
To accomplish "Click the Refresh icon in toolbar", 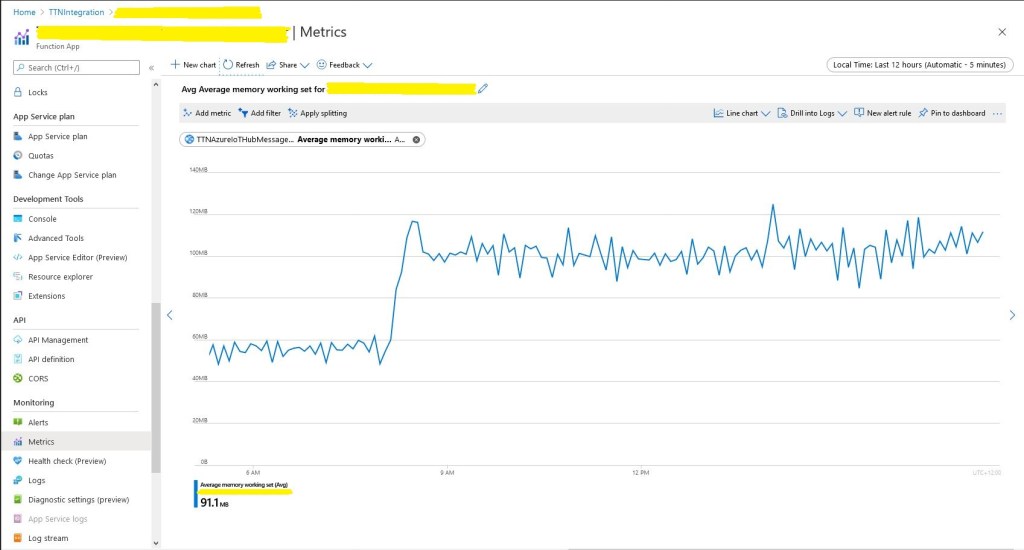I will pyautogui.click(x=228, y=65).
